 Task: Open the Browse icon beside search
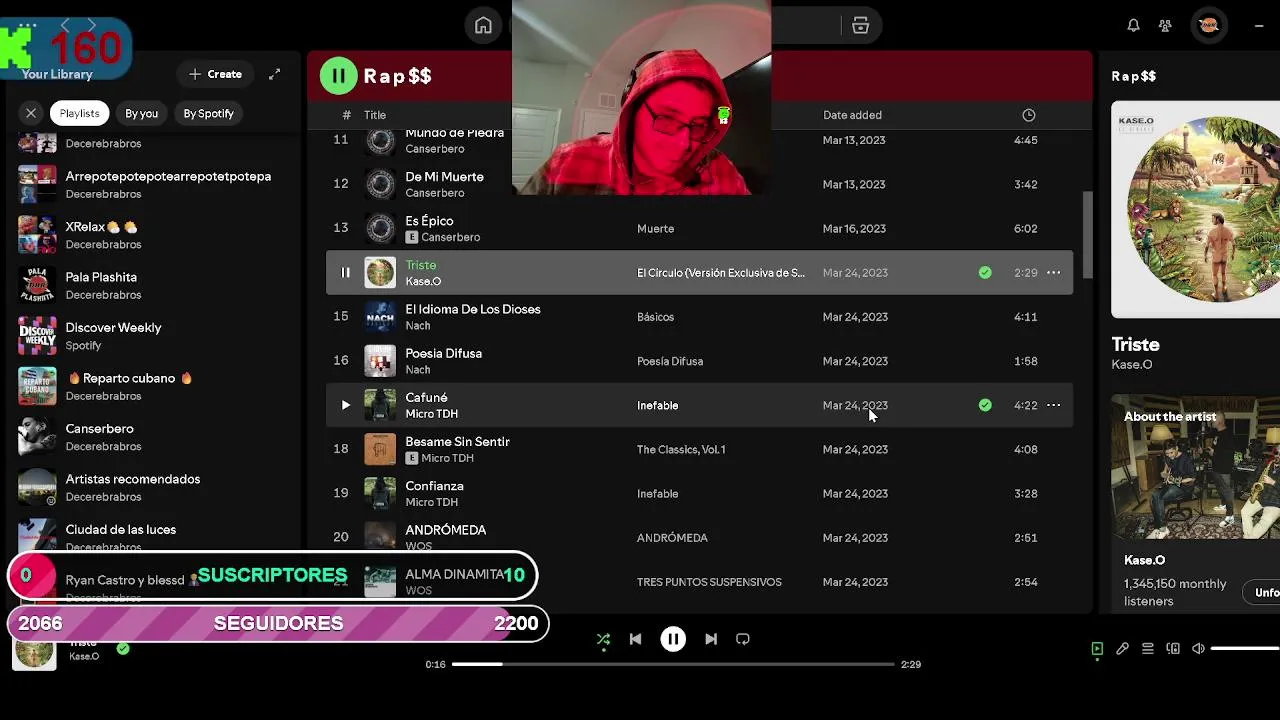[x=860, y=26]
